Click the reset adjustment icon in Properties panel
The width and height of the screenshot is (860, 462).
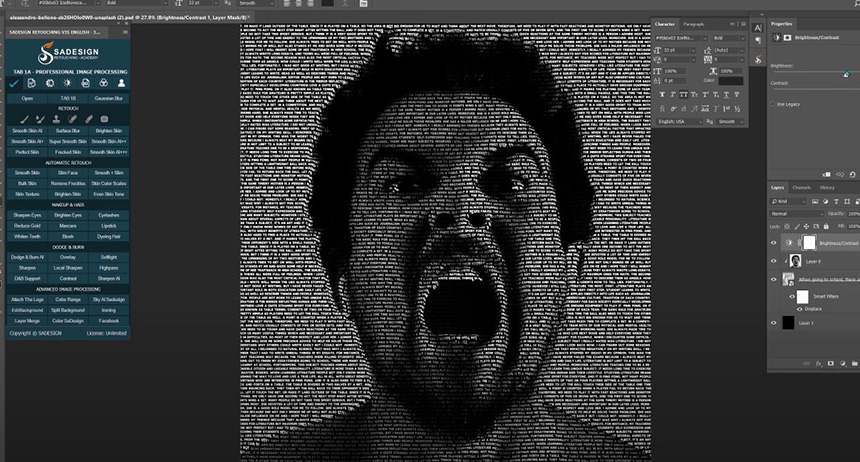click(x=852, y=174)
